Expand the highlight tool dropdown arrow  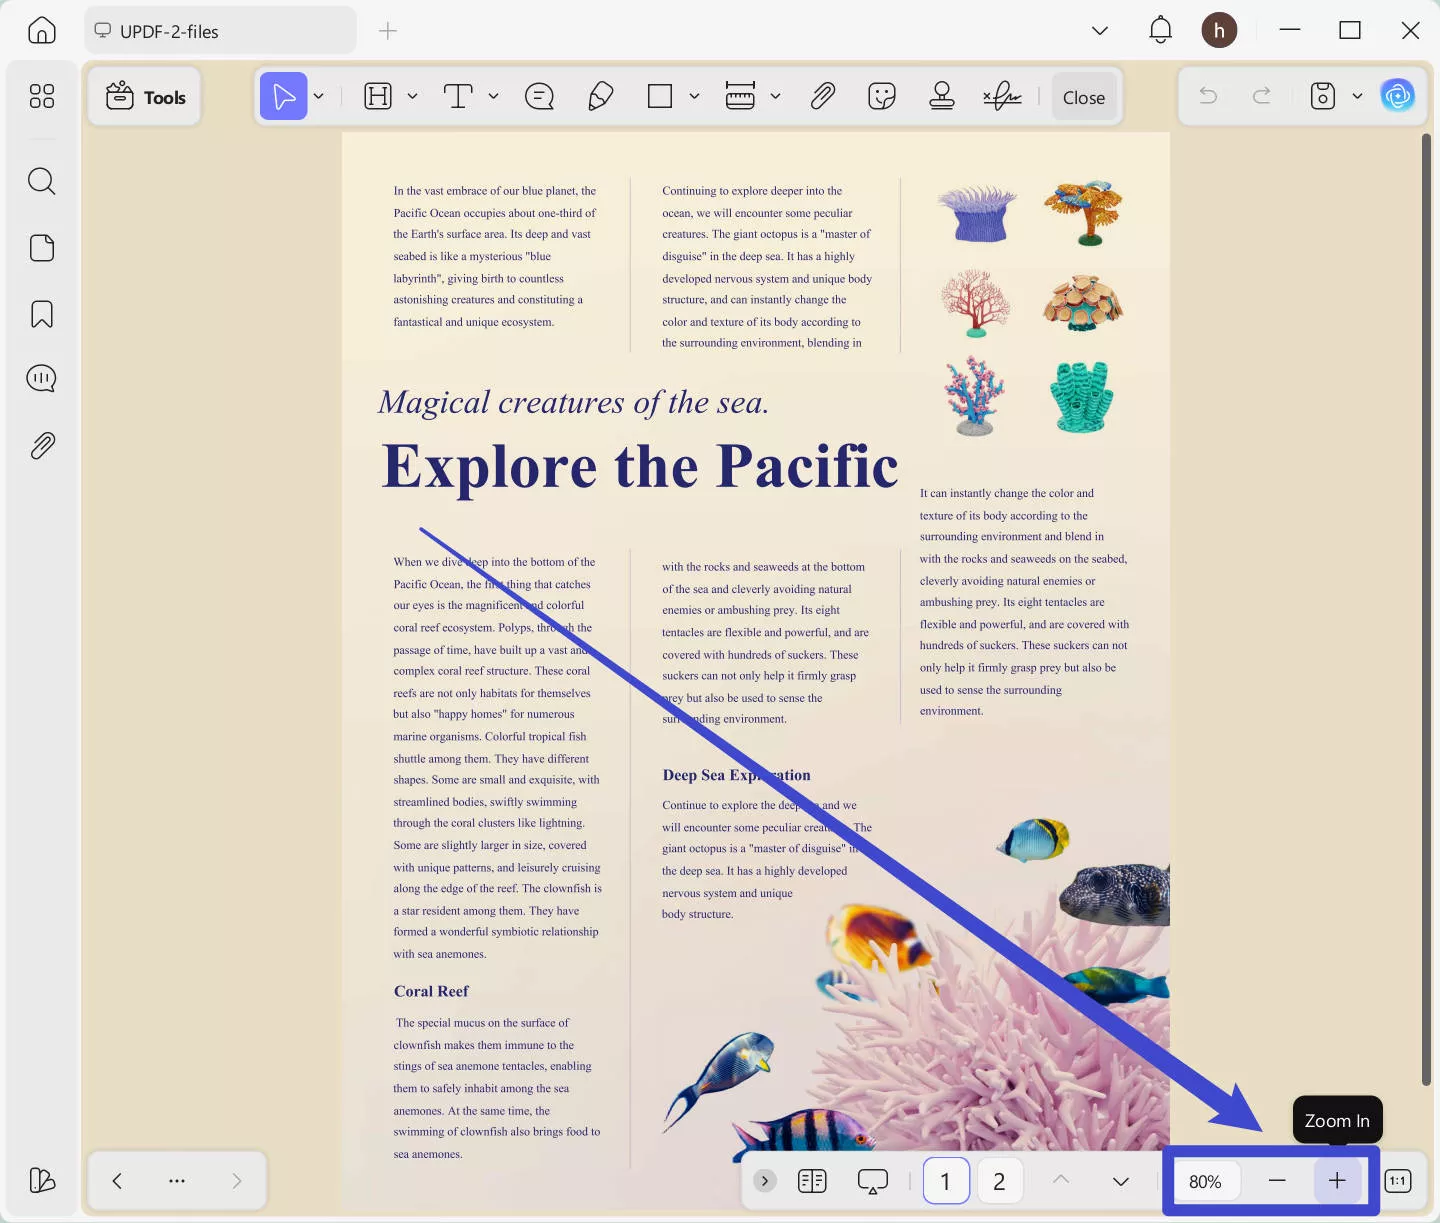tap(412, 97)
